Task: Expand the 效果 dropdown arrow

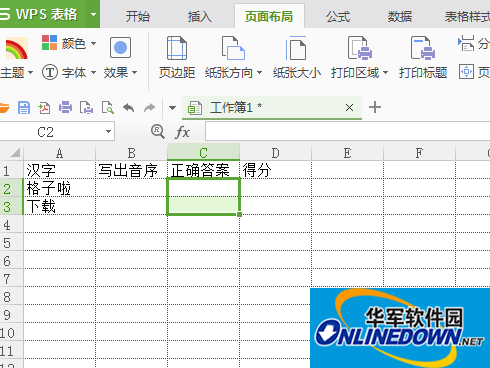Action: [135, 72]
